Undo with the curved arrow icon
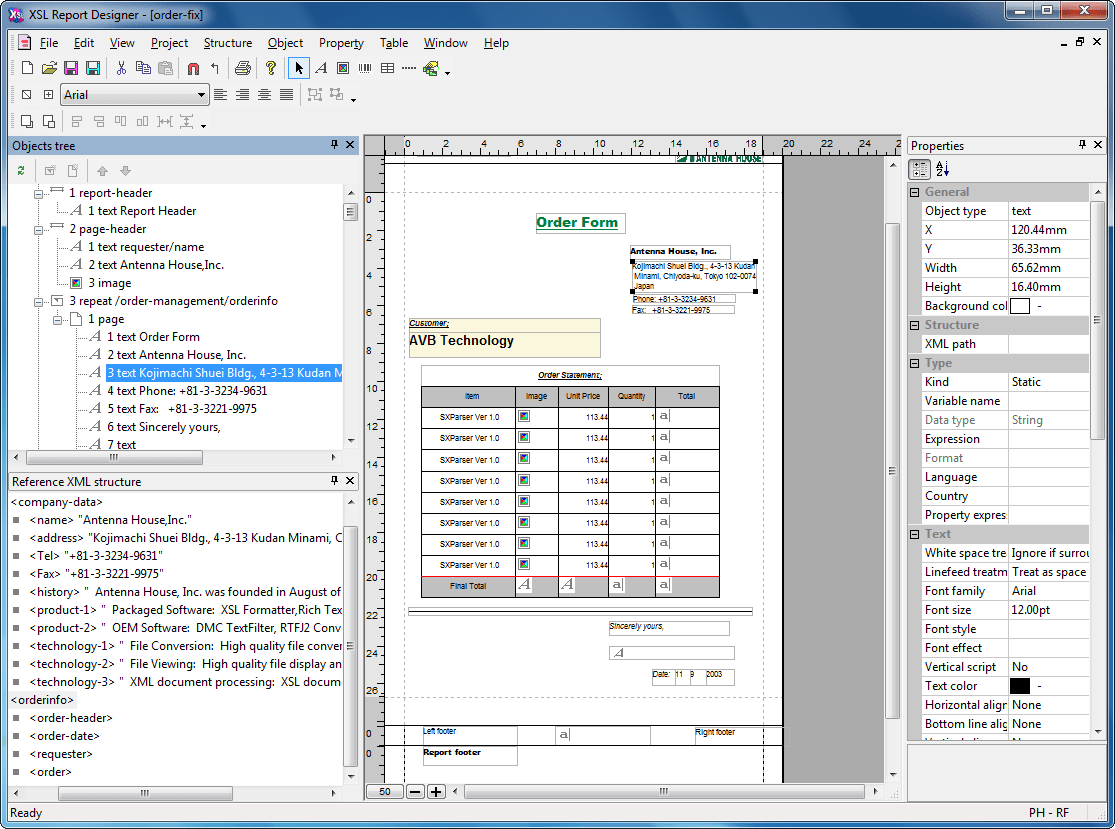1115x829 pixels. (x=215, y=68)
